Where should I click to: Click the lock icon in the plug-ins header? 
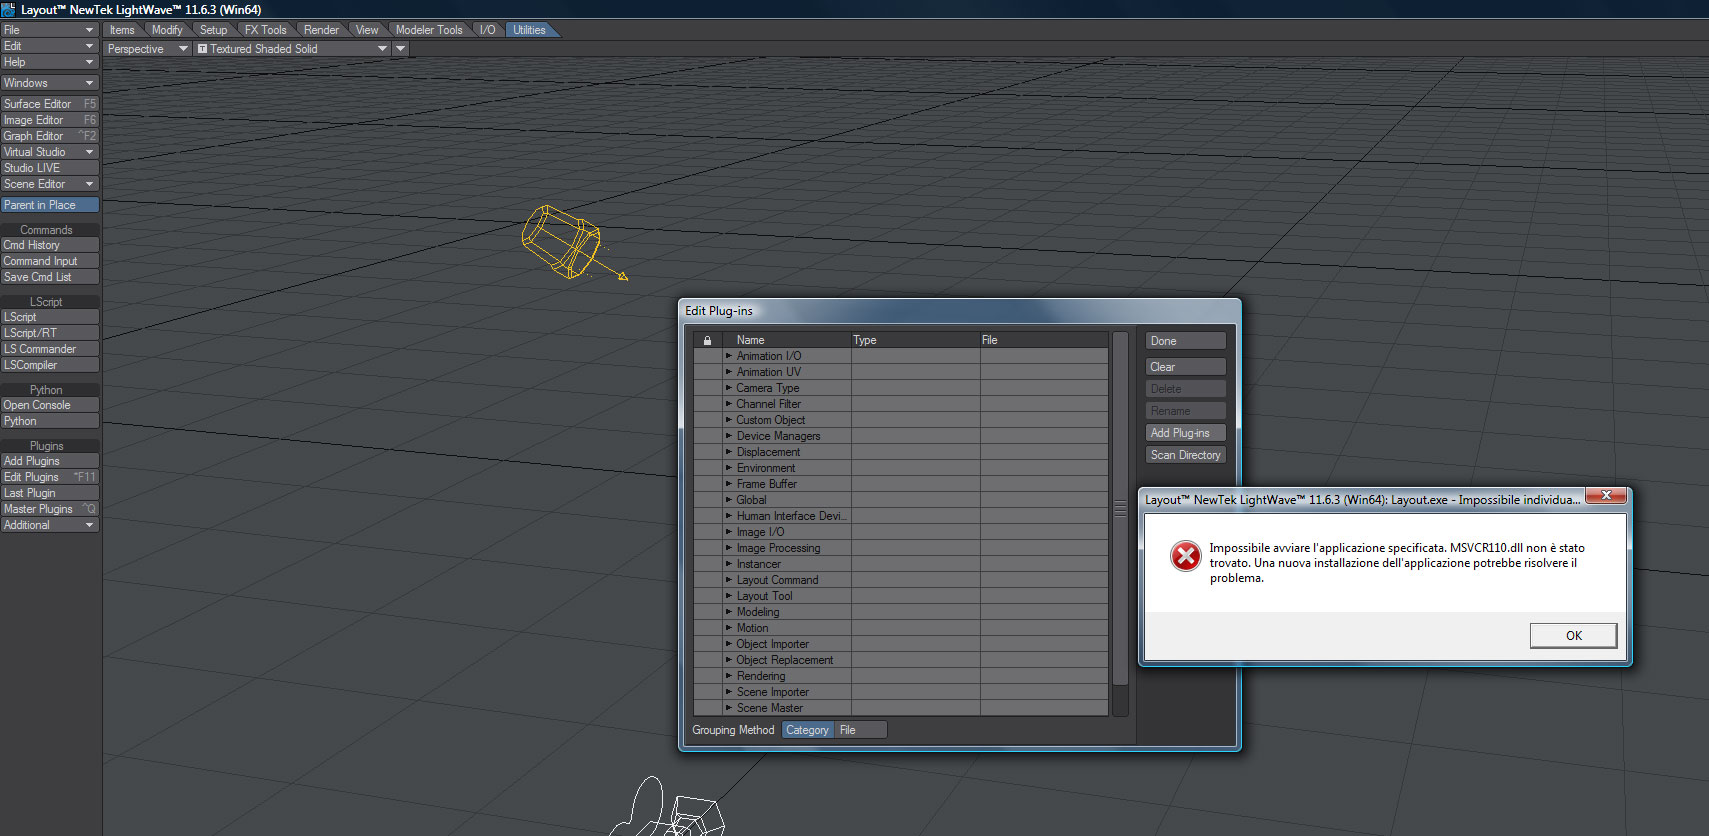(708, 340)
